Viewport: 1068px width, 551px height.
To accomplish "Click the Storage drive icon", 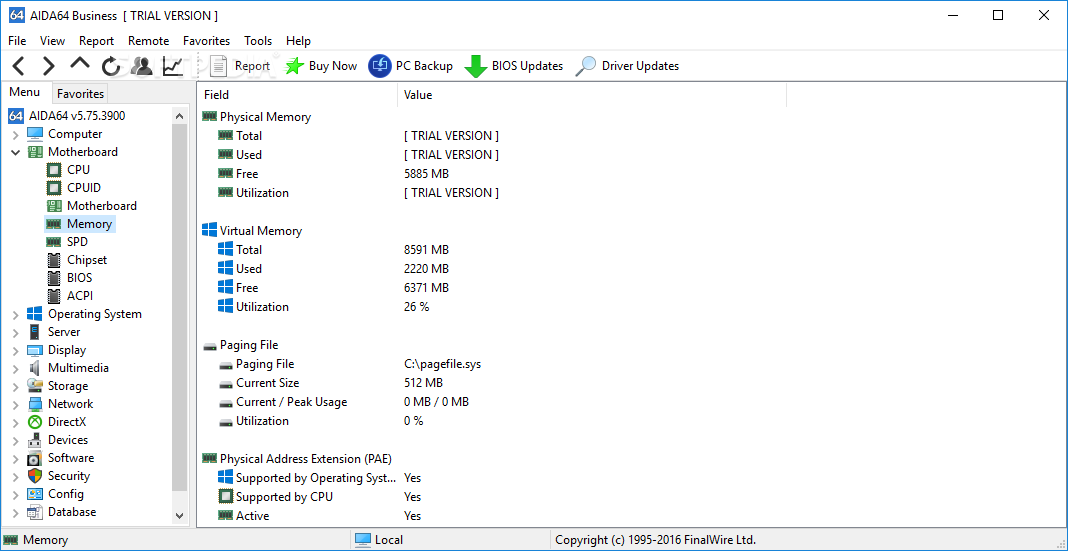I will click(x=35, y=386).
